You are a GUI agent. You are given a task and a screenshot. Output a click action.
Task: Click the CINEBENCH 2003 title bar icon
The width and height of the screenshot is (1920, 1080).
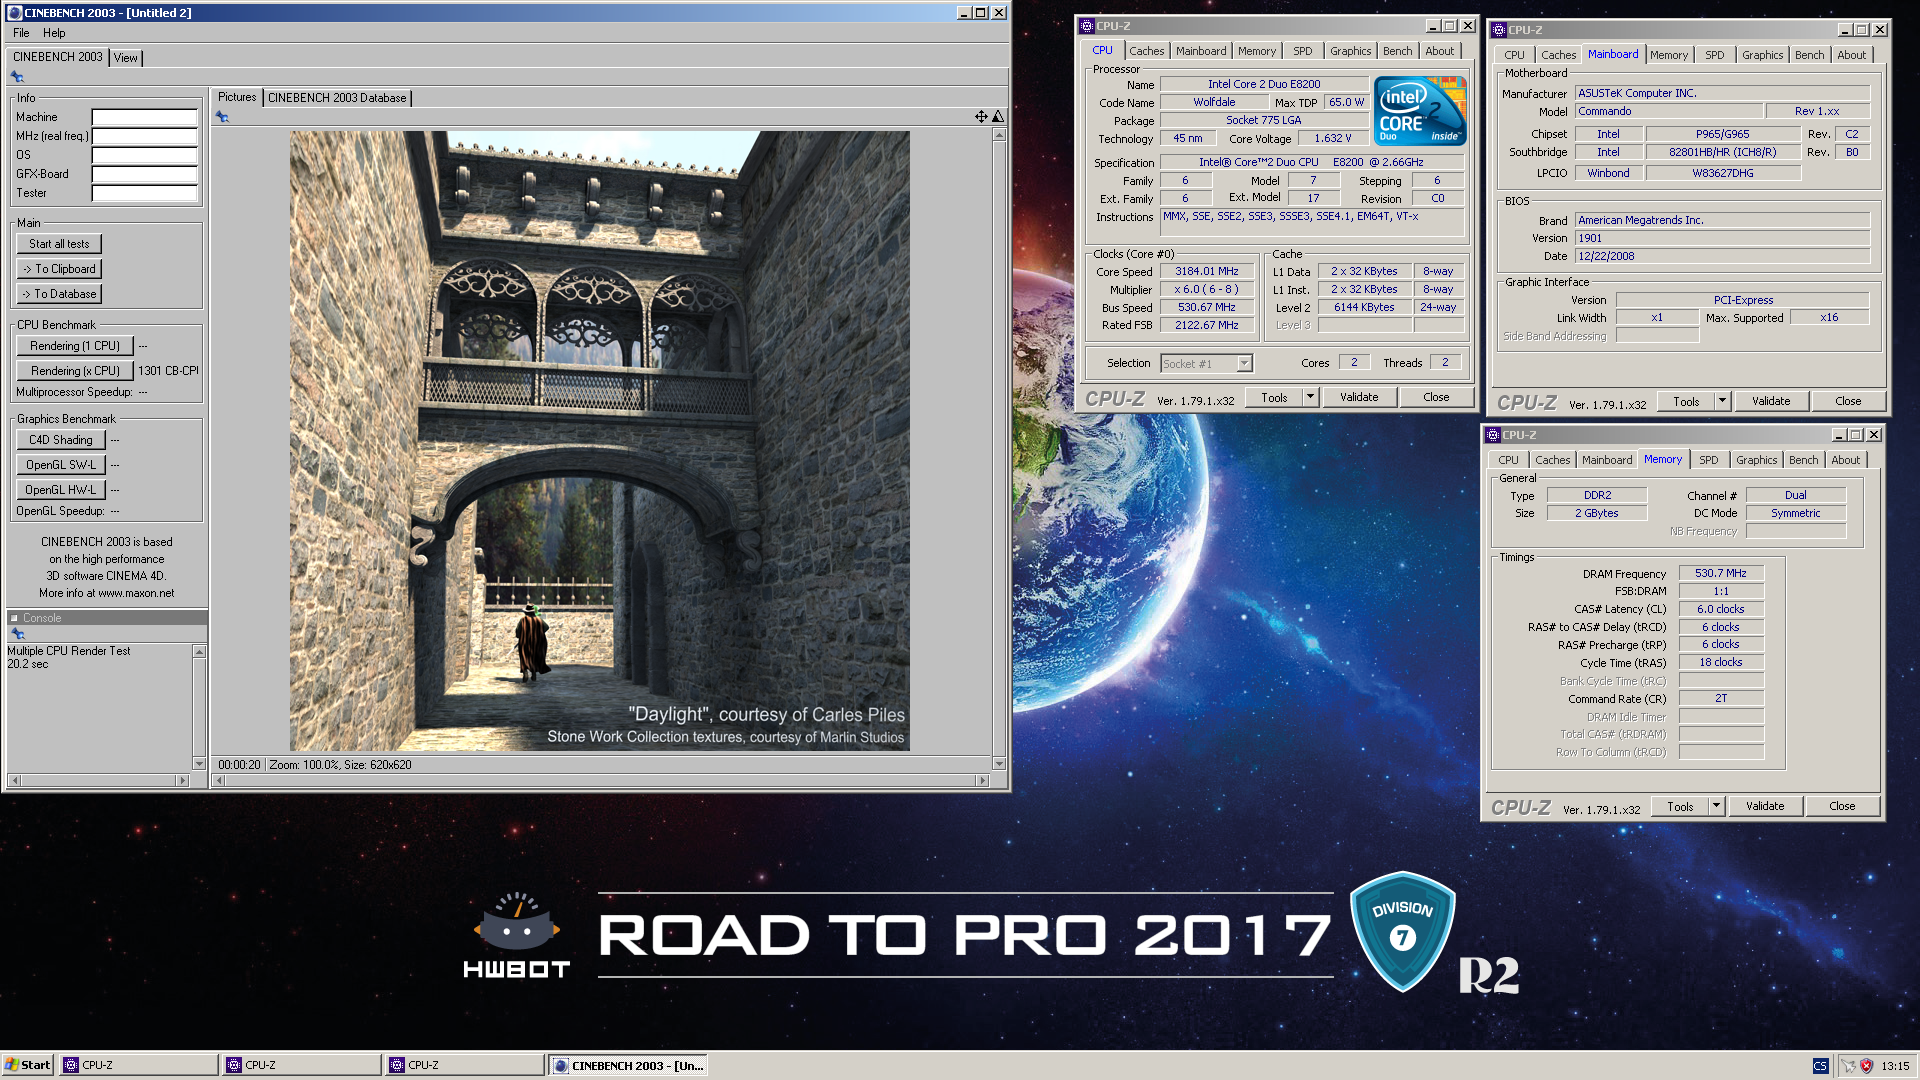point(14,13)
